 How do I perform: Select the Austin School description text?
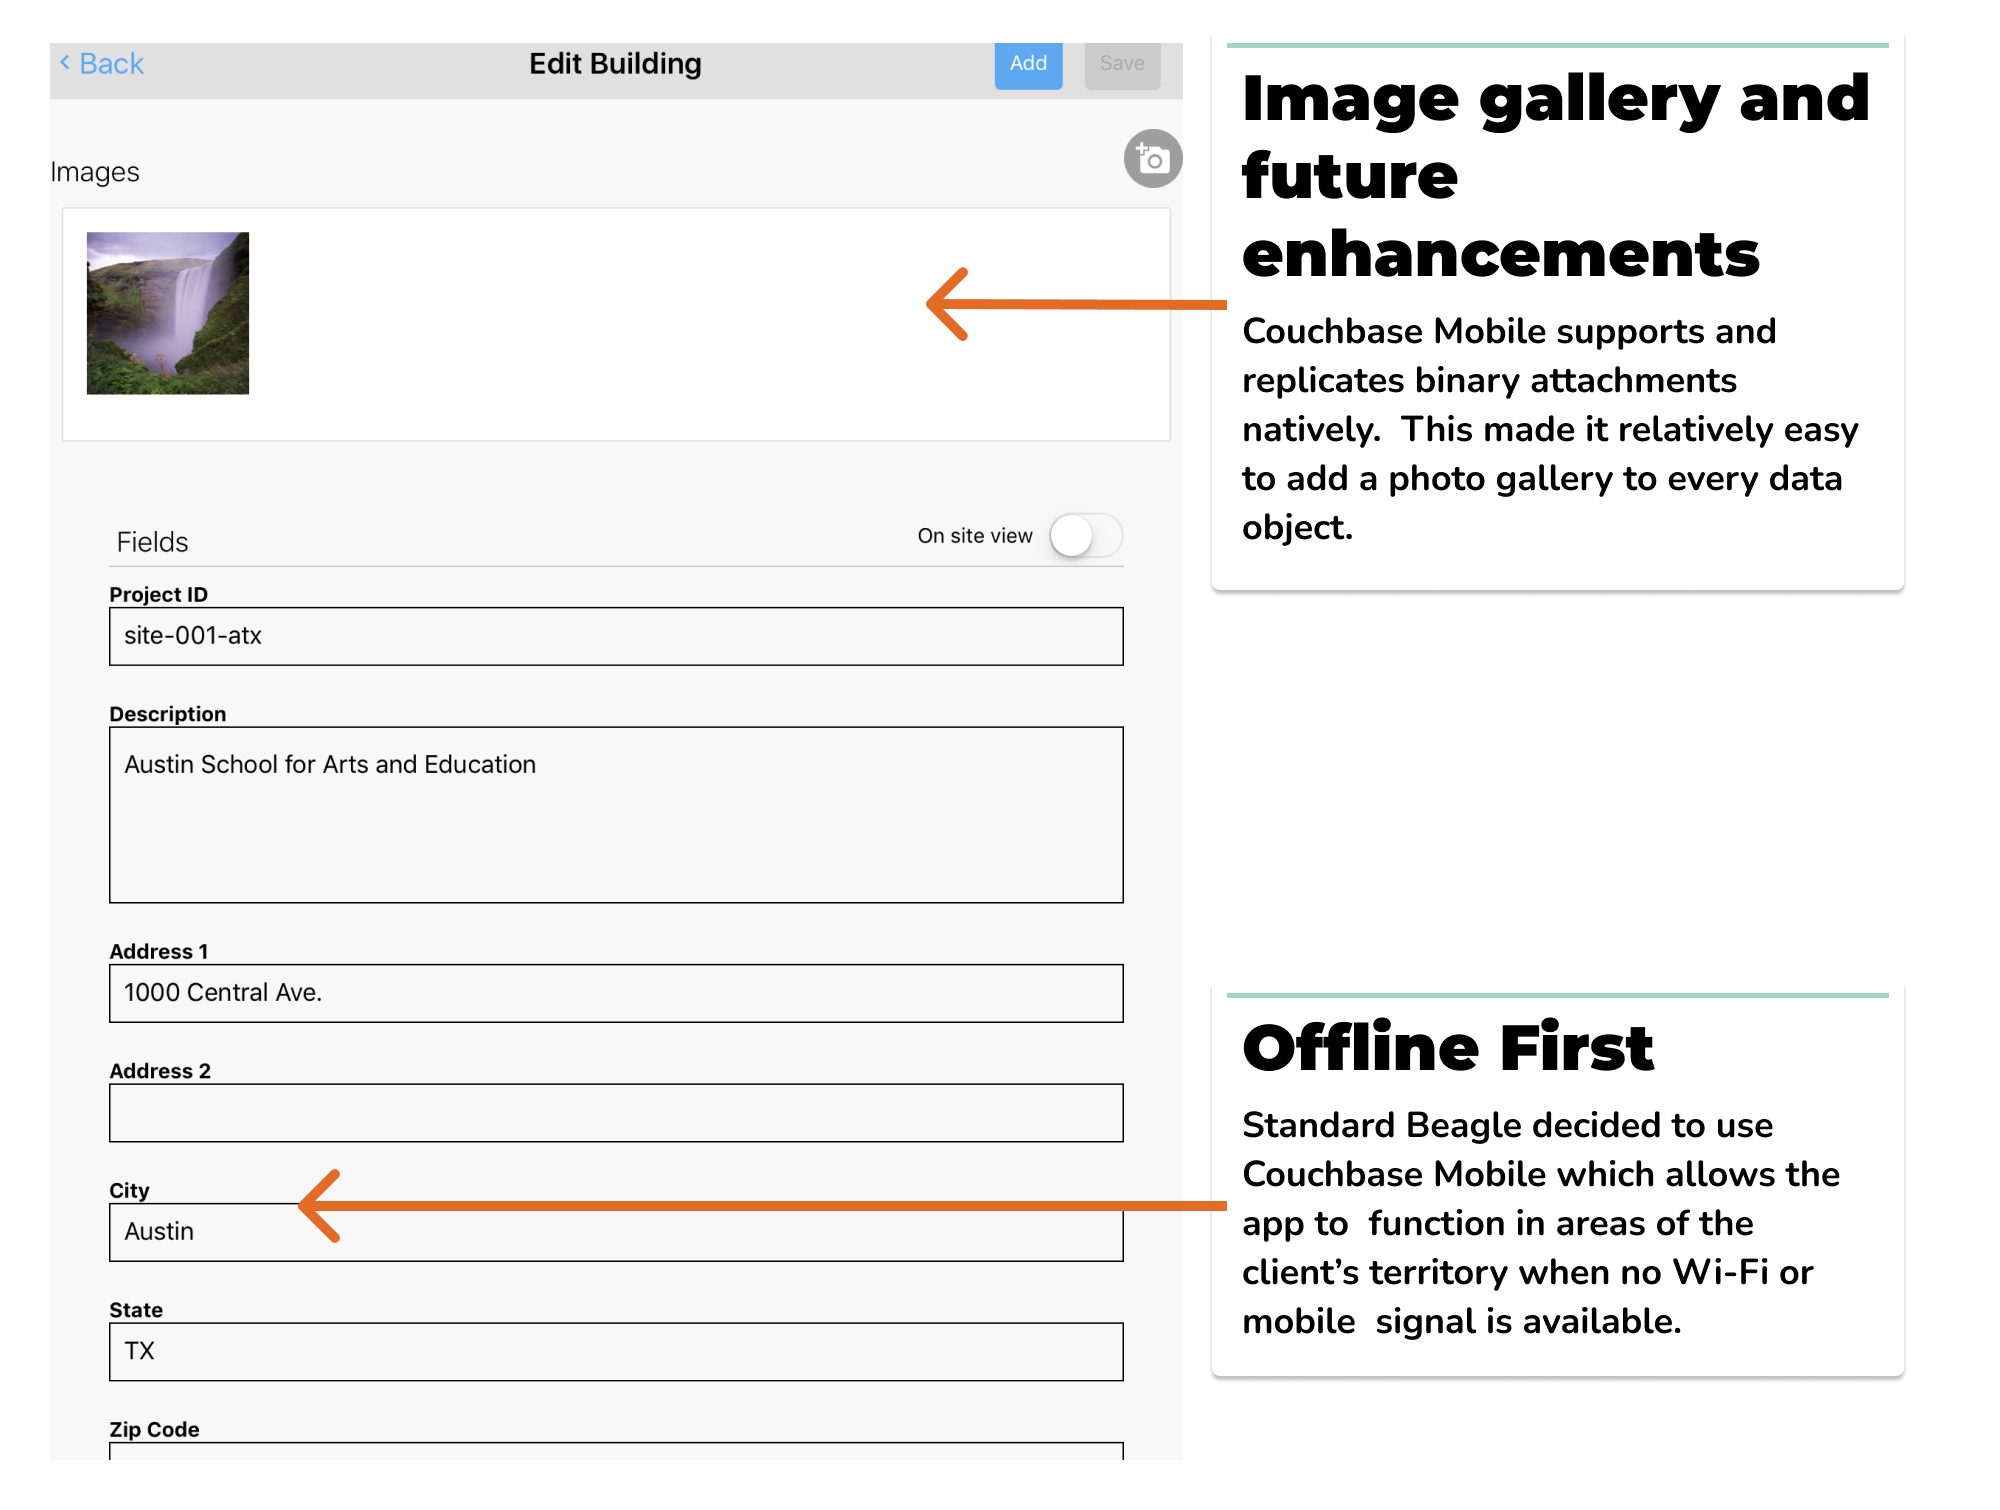[x=329, y=764]
